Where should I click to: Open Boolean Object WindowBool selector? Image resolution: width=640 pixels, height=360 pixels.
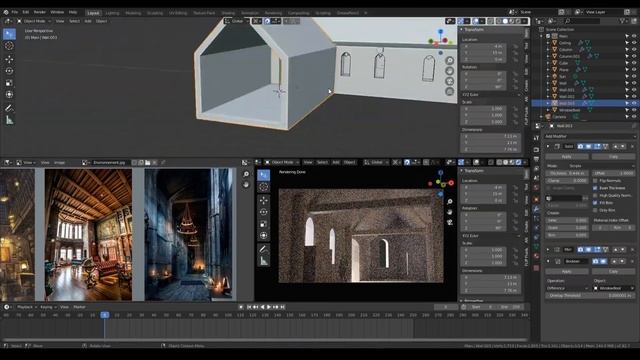(614, 288)
